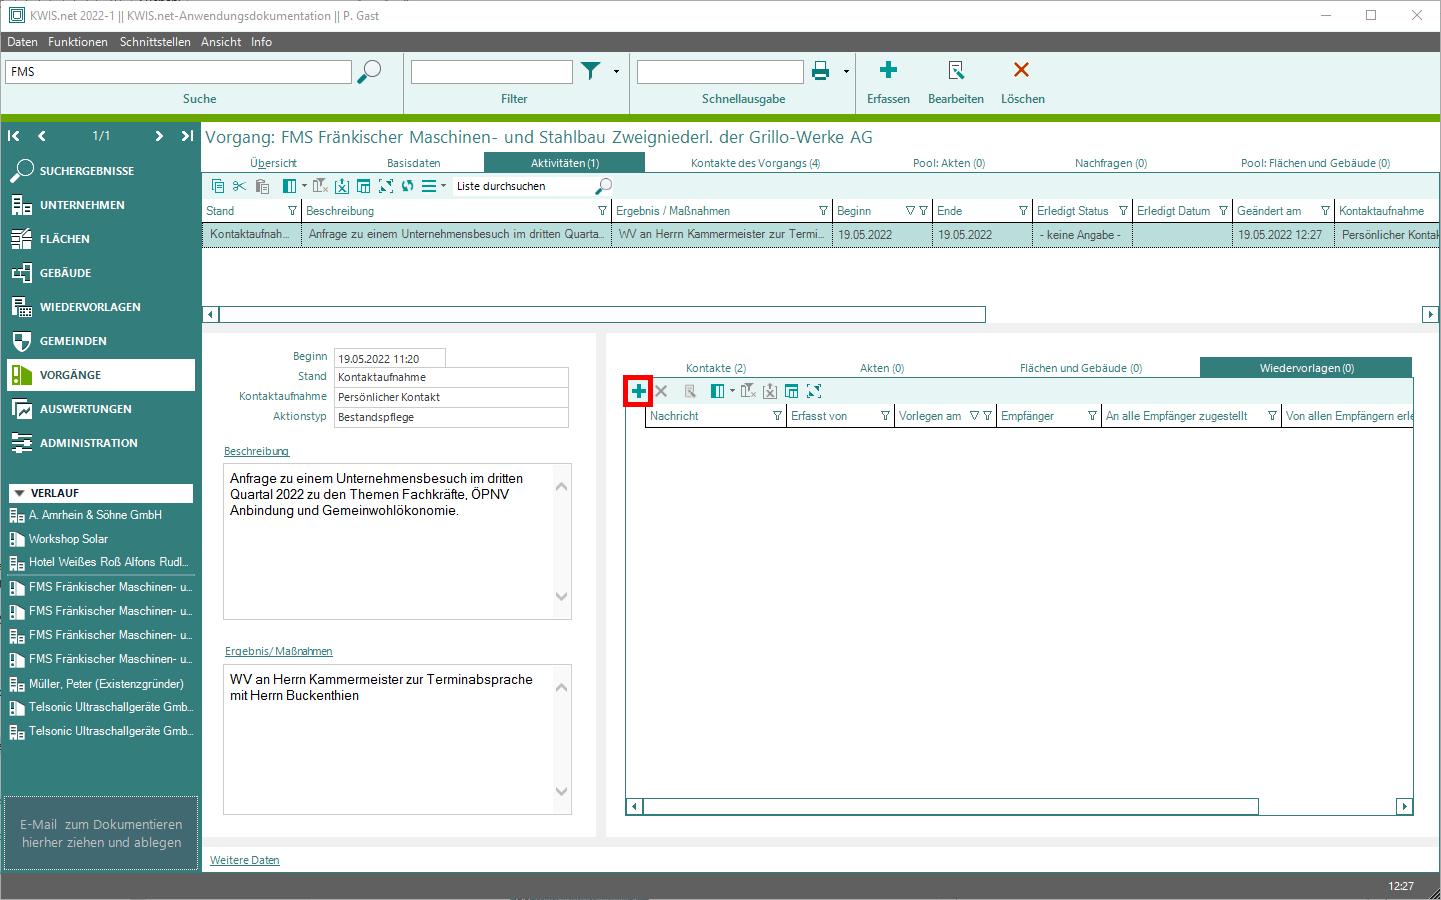
Task: Open the Ansicht menu
Action: [x=221, y=42]
